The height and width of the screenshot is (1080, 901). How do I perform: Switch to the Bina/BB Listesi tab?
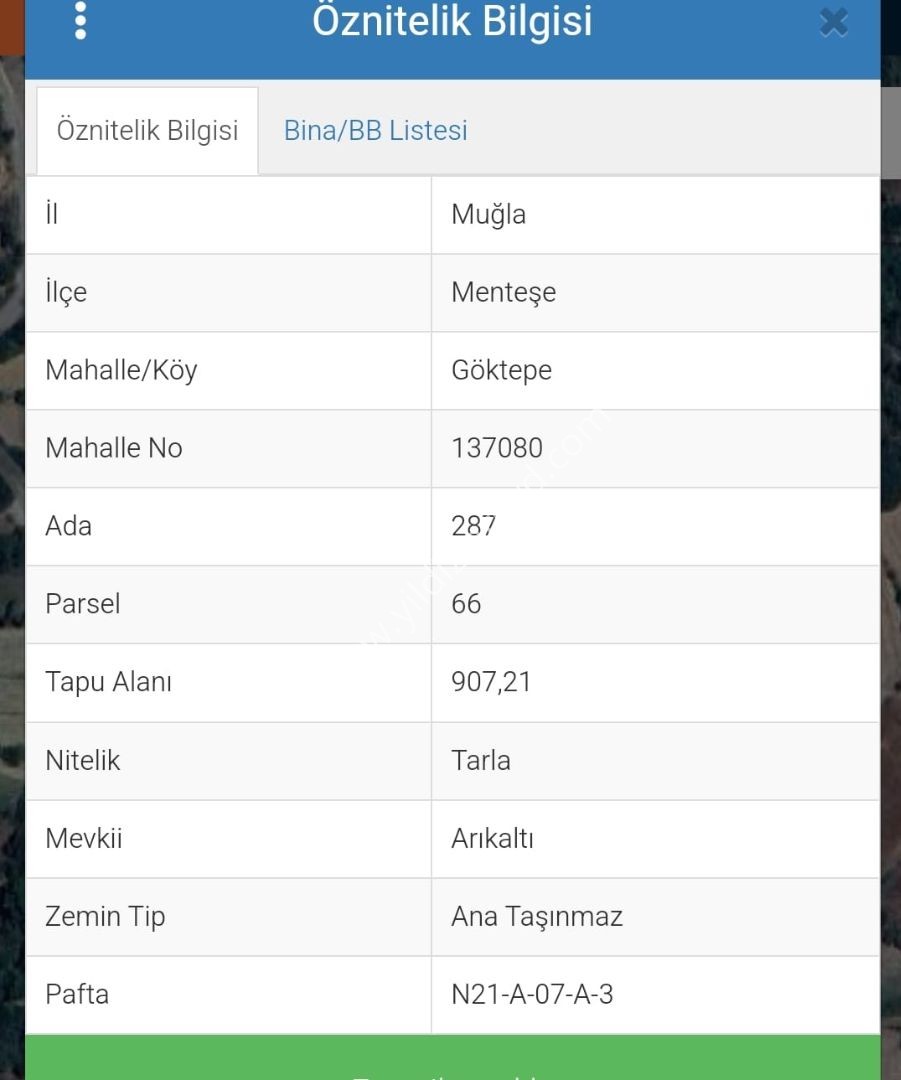(375, 130)
